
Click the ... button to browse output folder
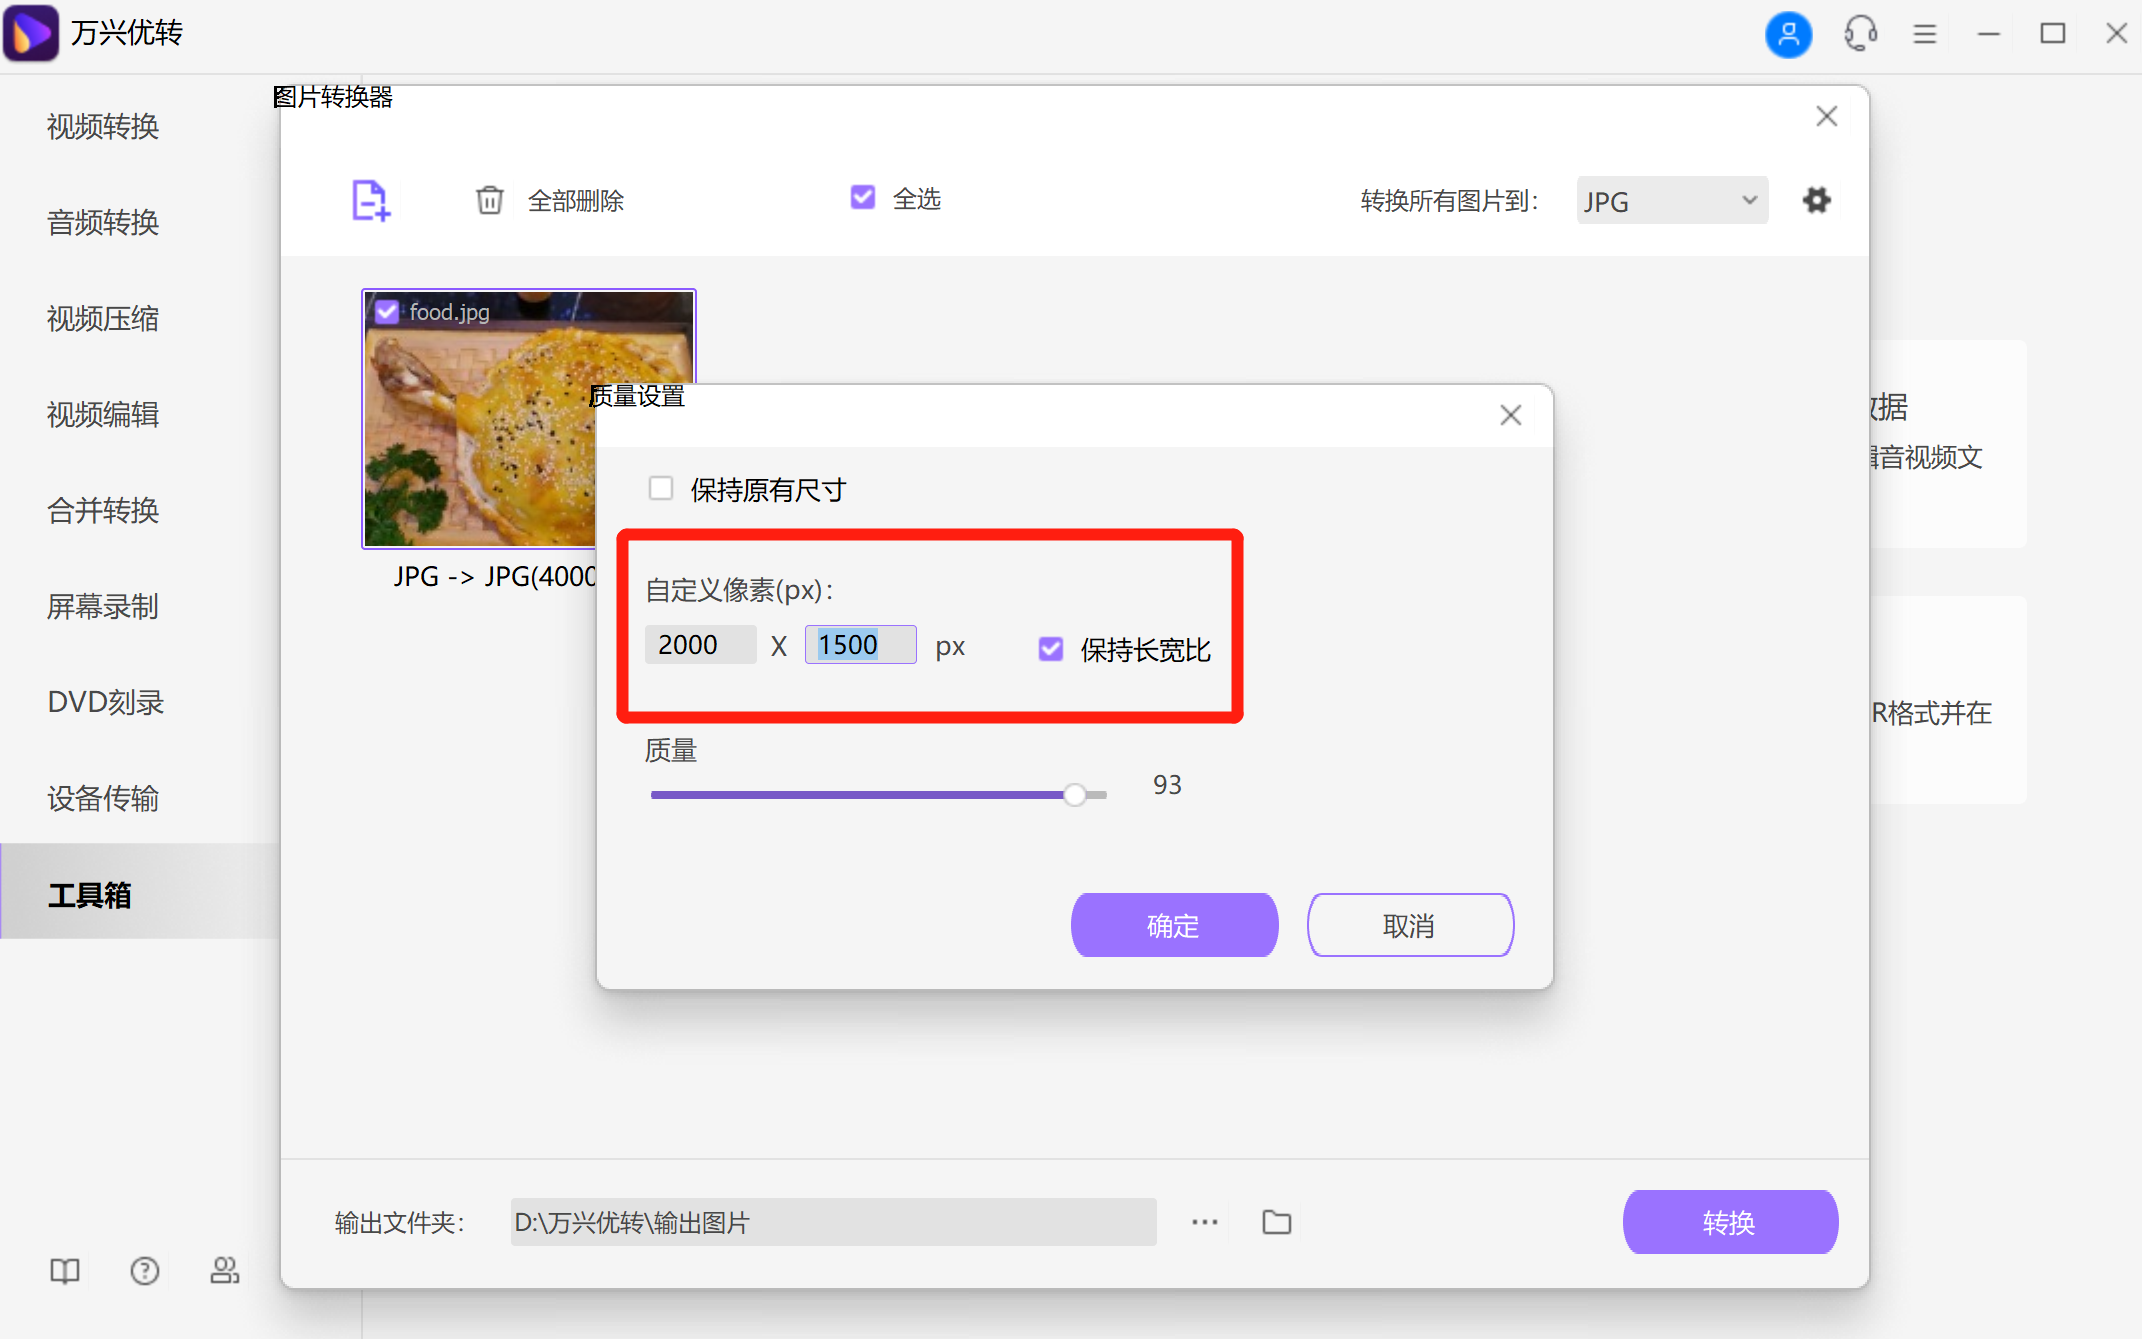coord(1203,1221)
